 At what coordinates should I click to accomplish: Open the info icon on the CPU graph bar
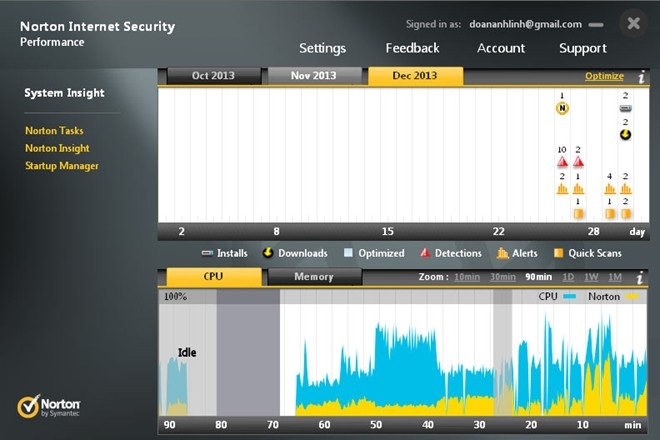(x=640, y=278)
